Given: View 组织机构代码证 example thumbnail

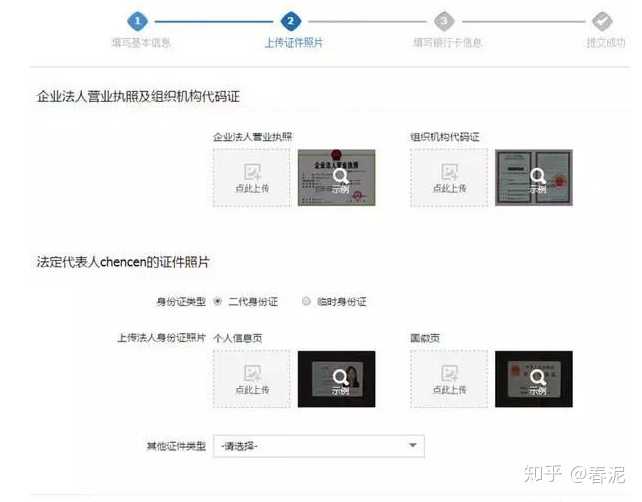Looking at the screenshot, I should (534, 178).
